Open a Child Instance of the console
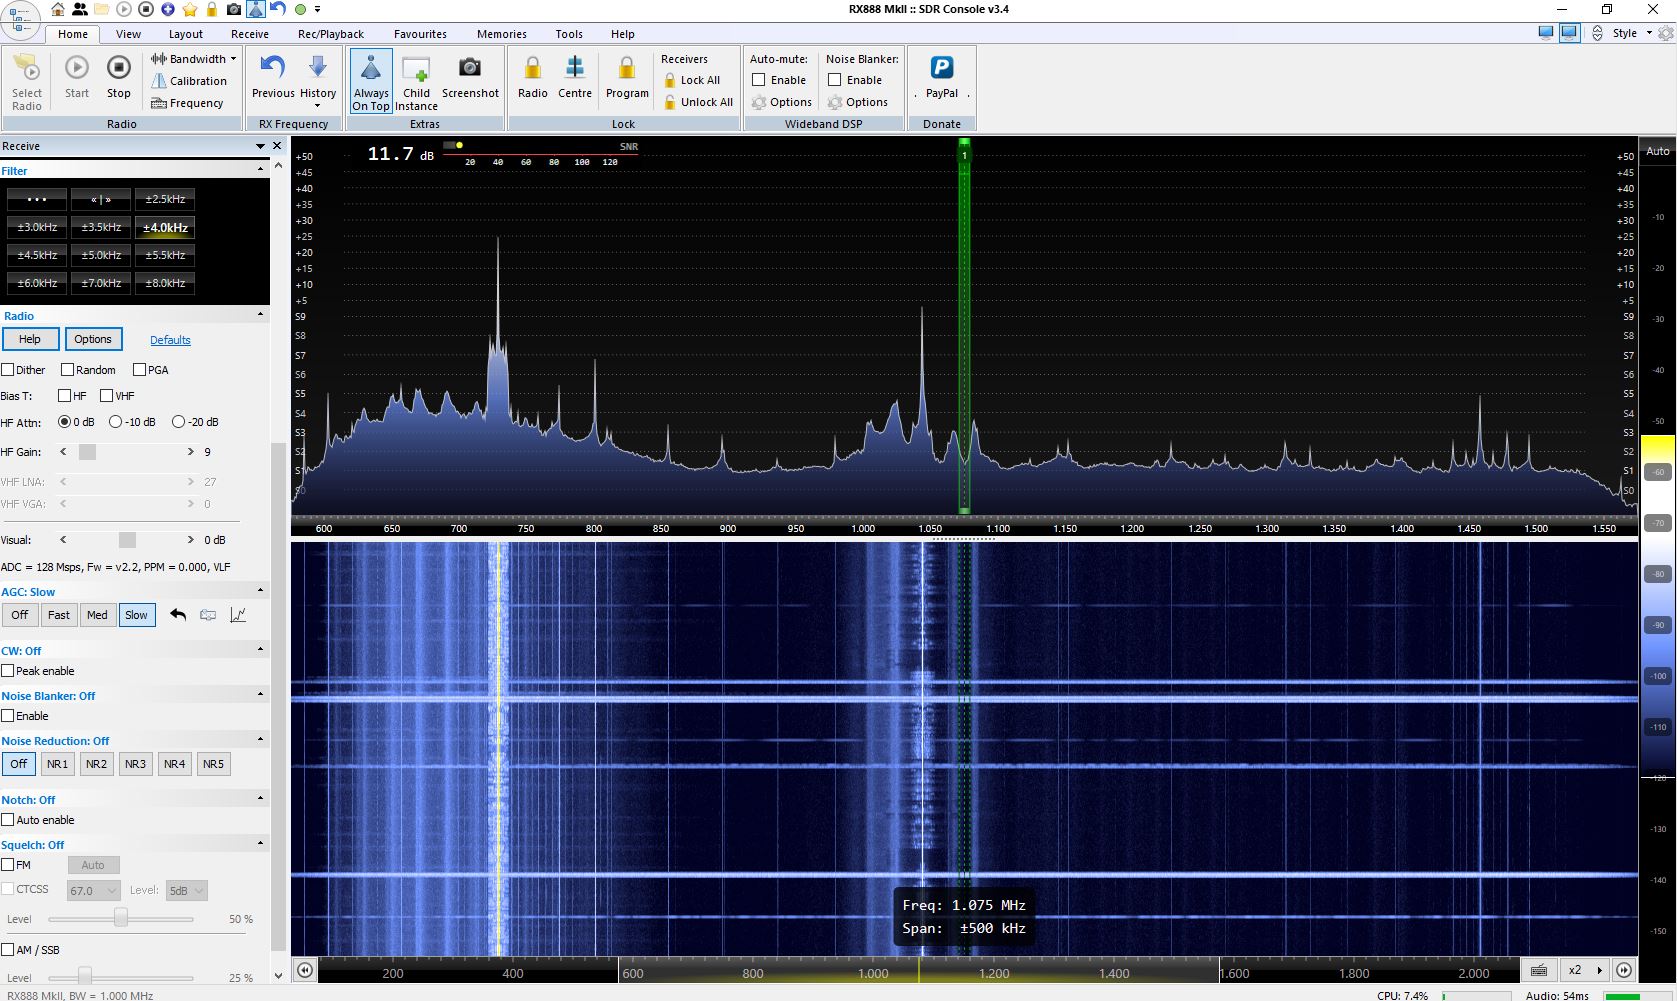The width and height of the screenshot is (1677, 1001). click(x=416, y=78)
